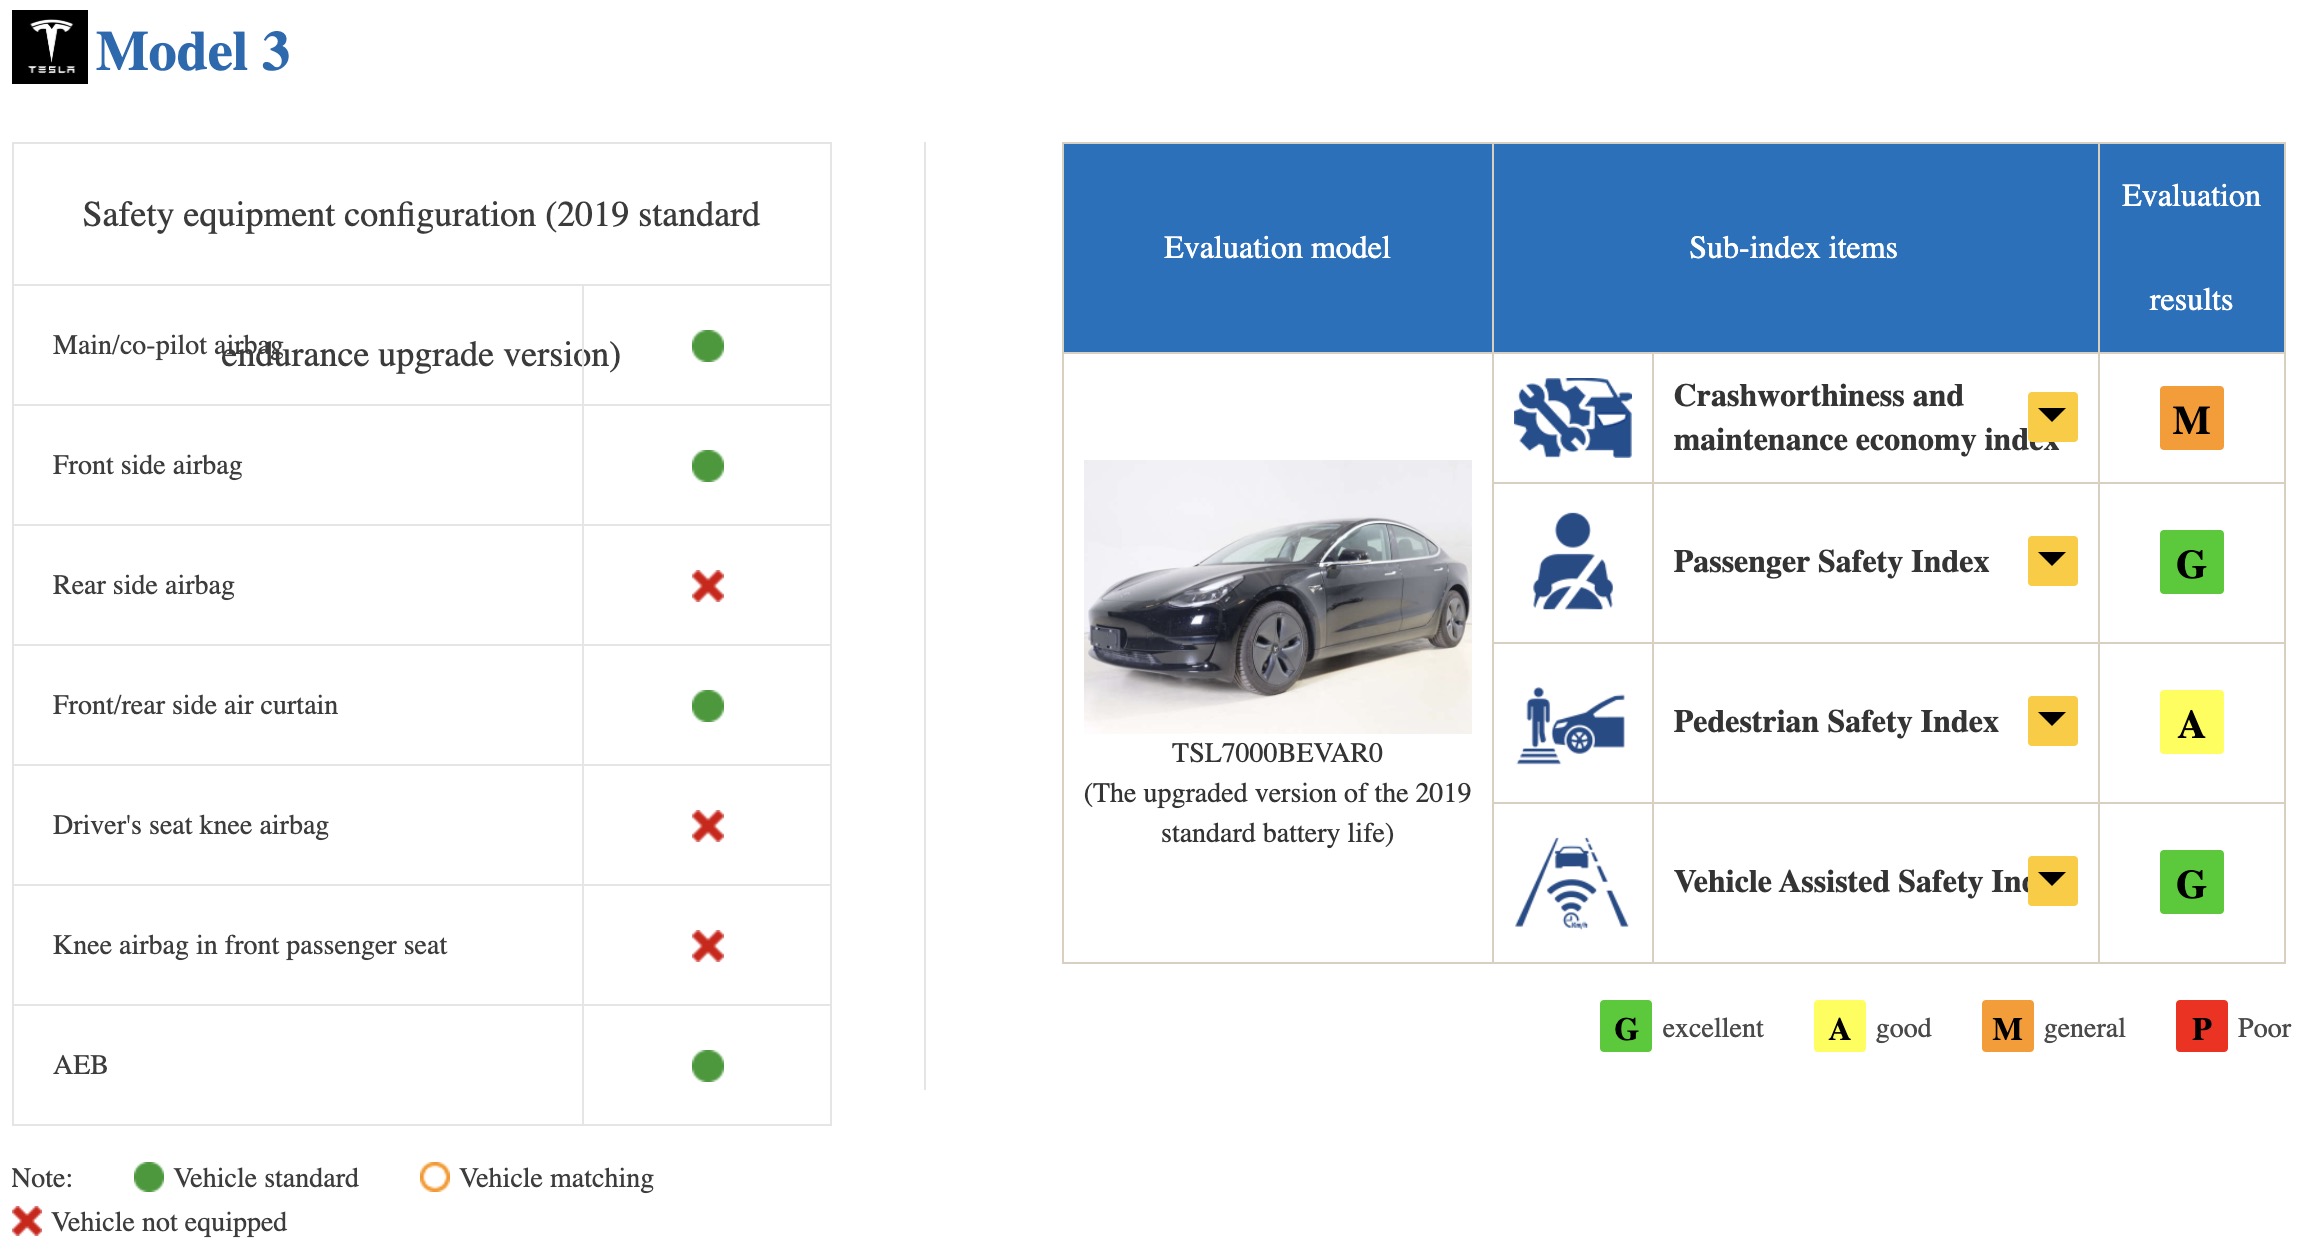Click the Model 3 heading link

193,51
